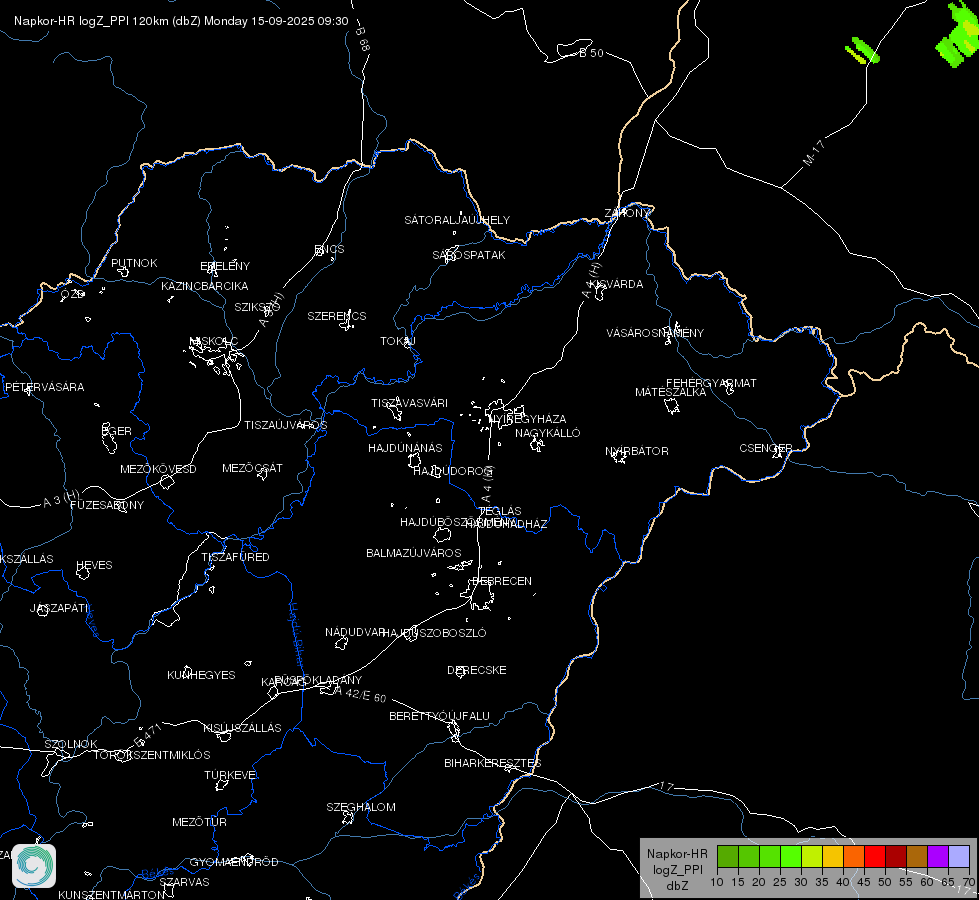Click the MISKOLC city label
The height and width of the screenshot is (900, 979).
pos(214,341)
